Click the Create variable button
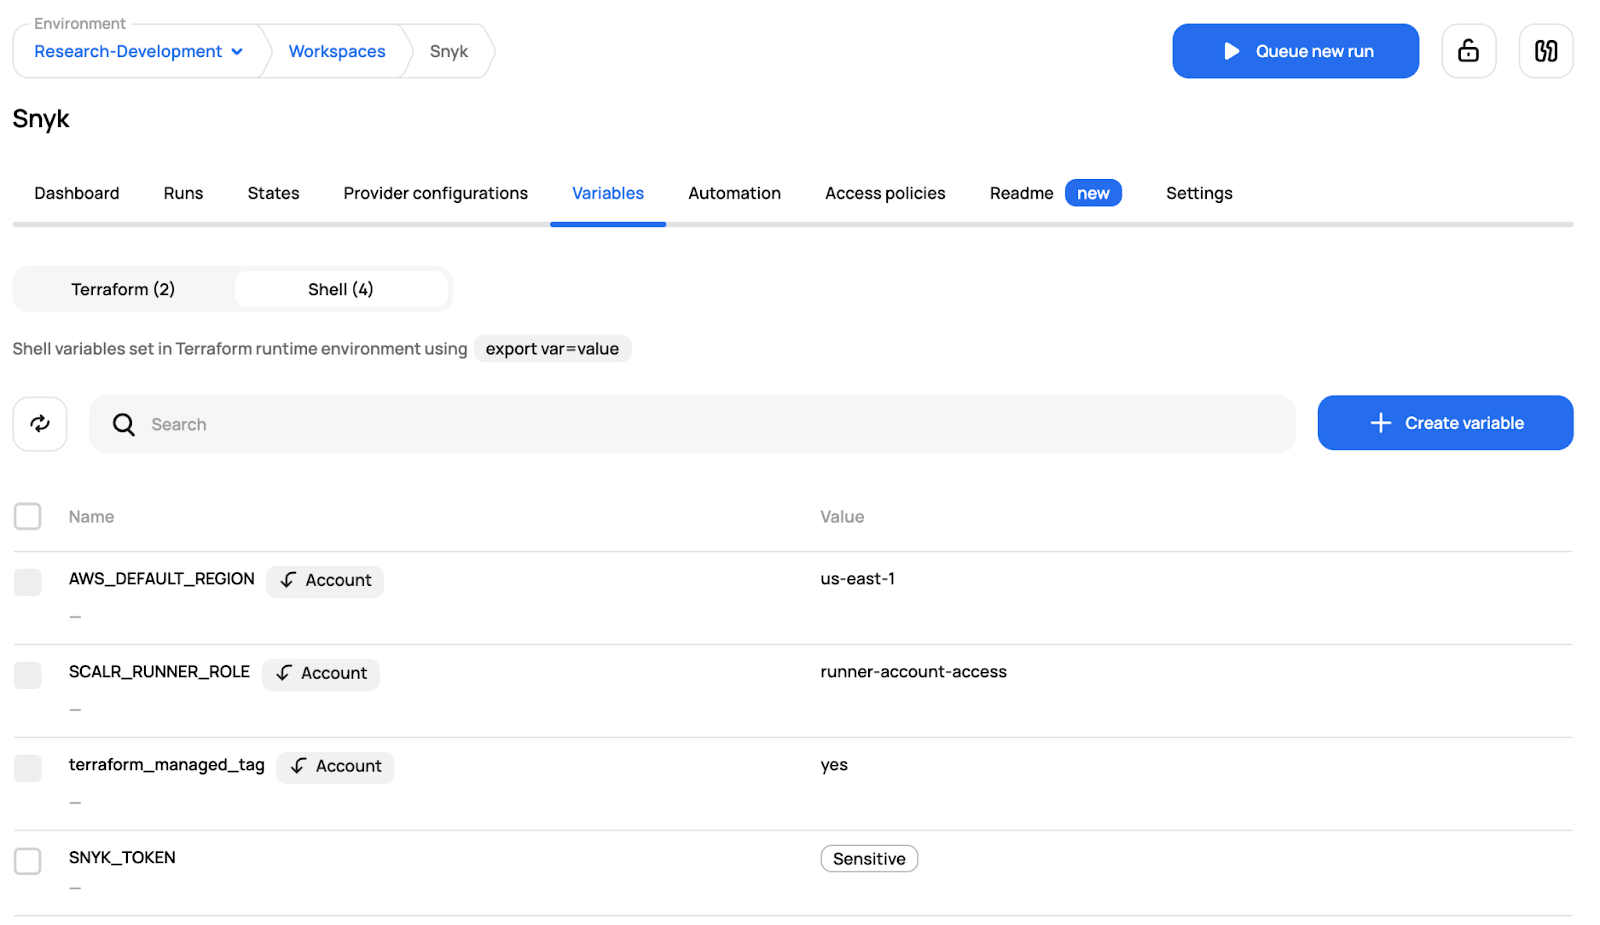The image size is (1600, 925). (1445, 423)
